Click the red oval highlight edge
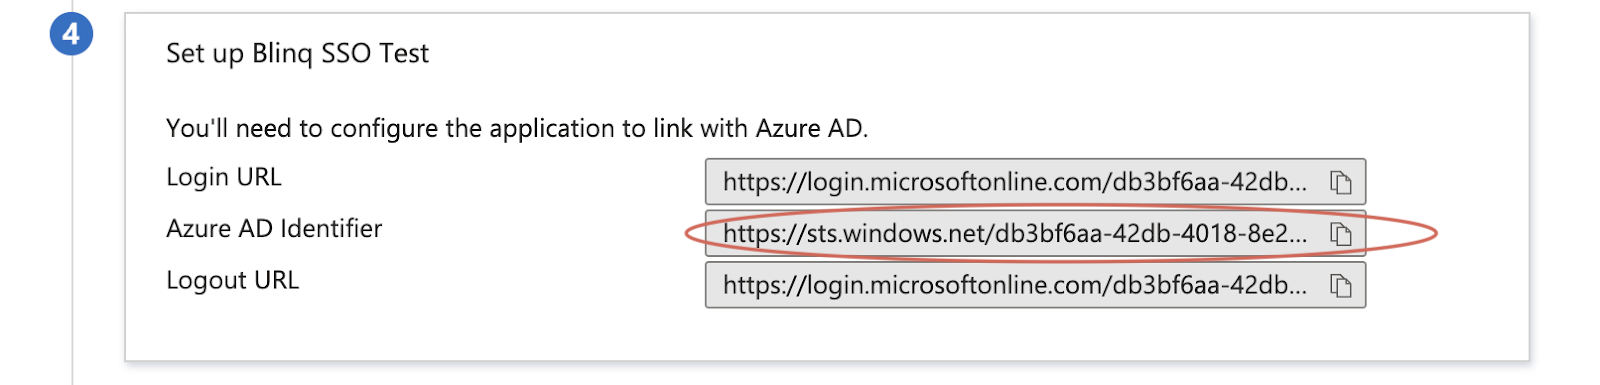 (x=1436, y=234)
